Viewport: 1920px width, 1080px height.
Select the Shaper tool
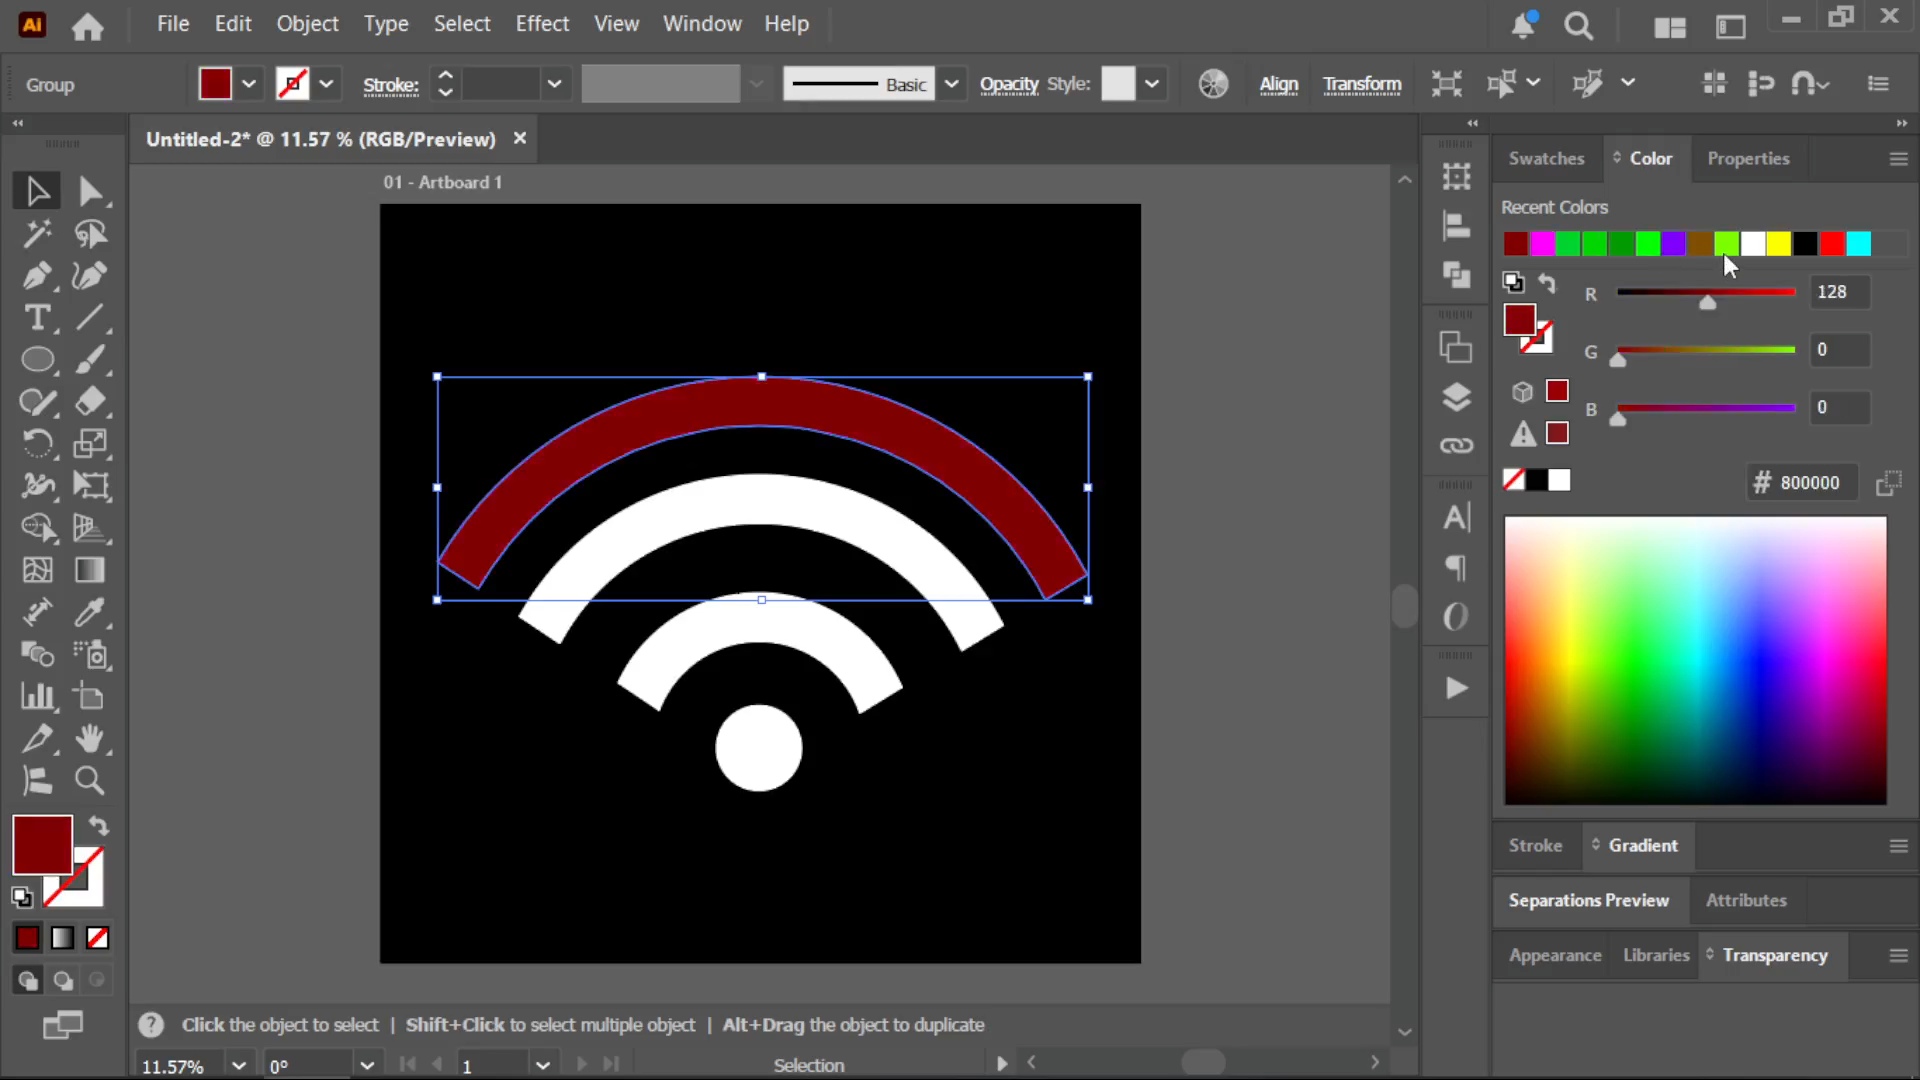tap(37, 402)
